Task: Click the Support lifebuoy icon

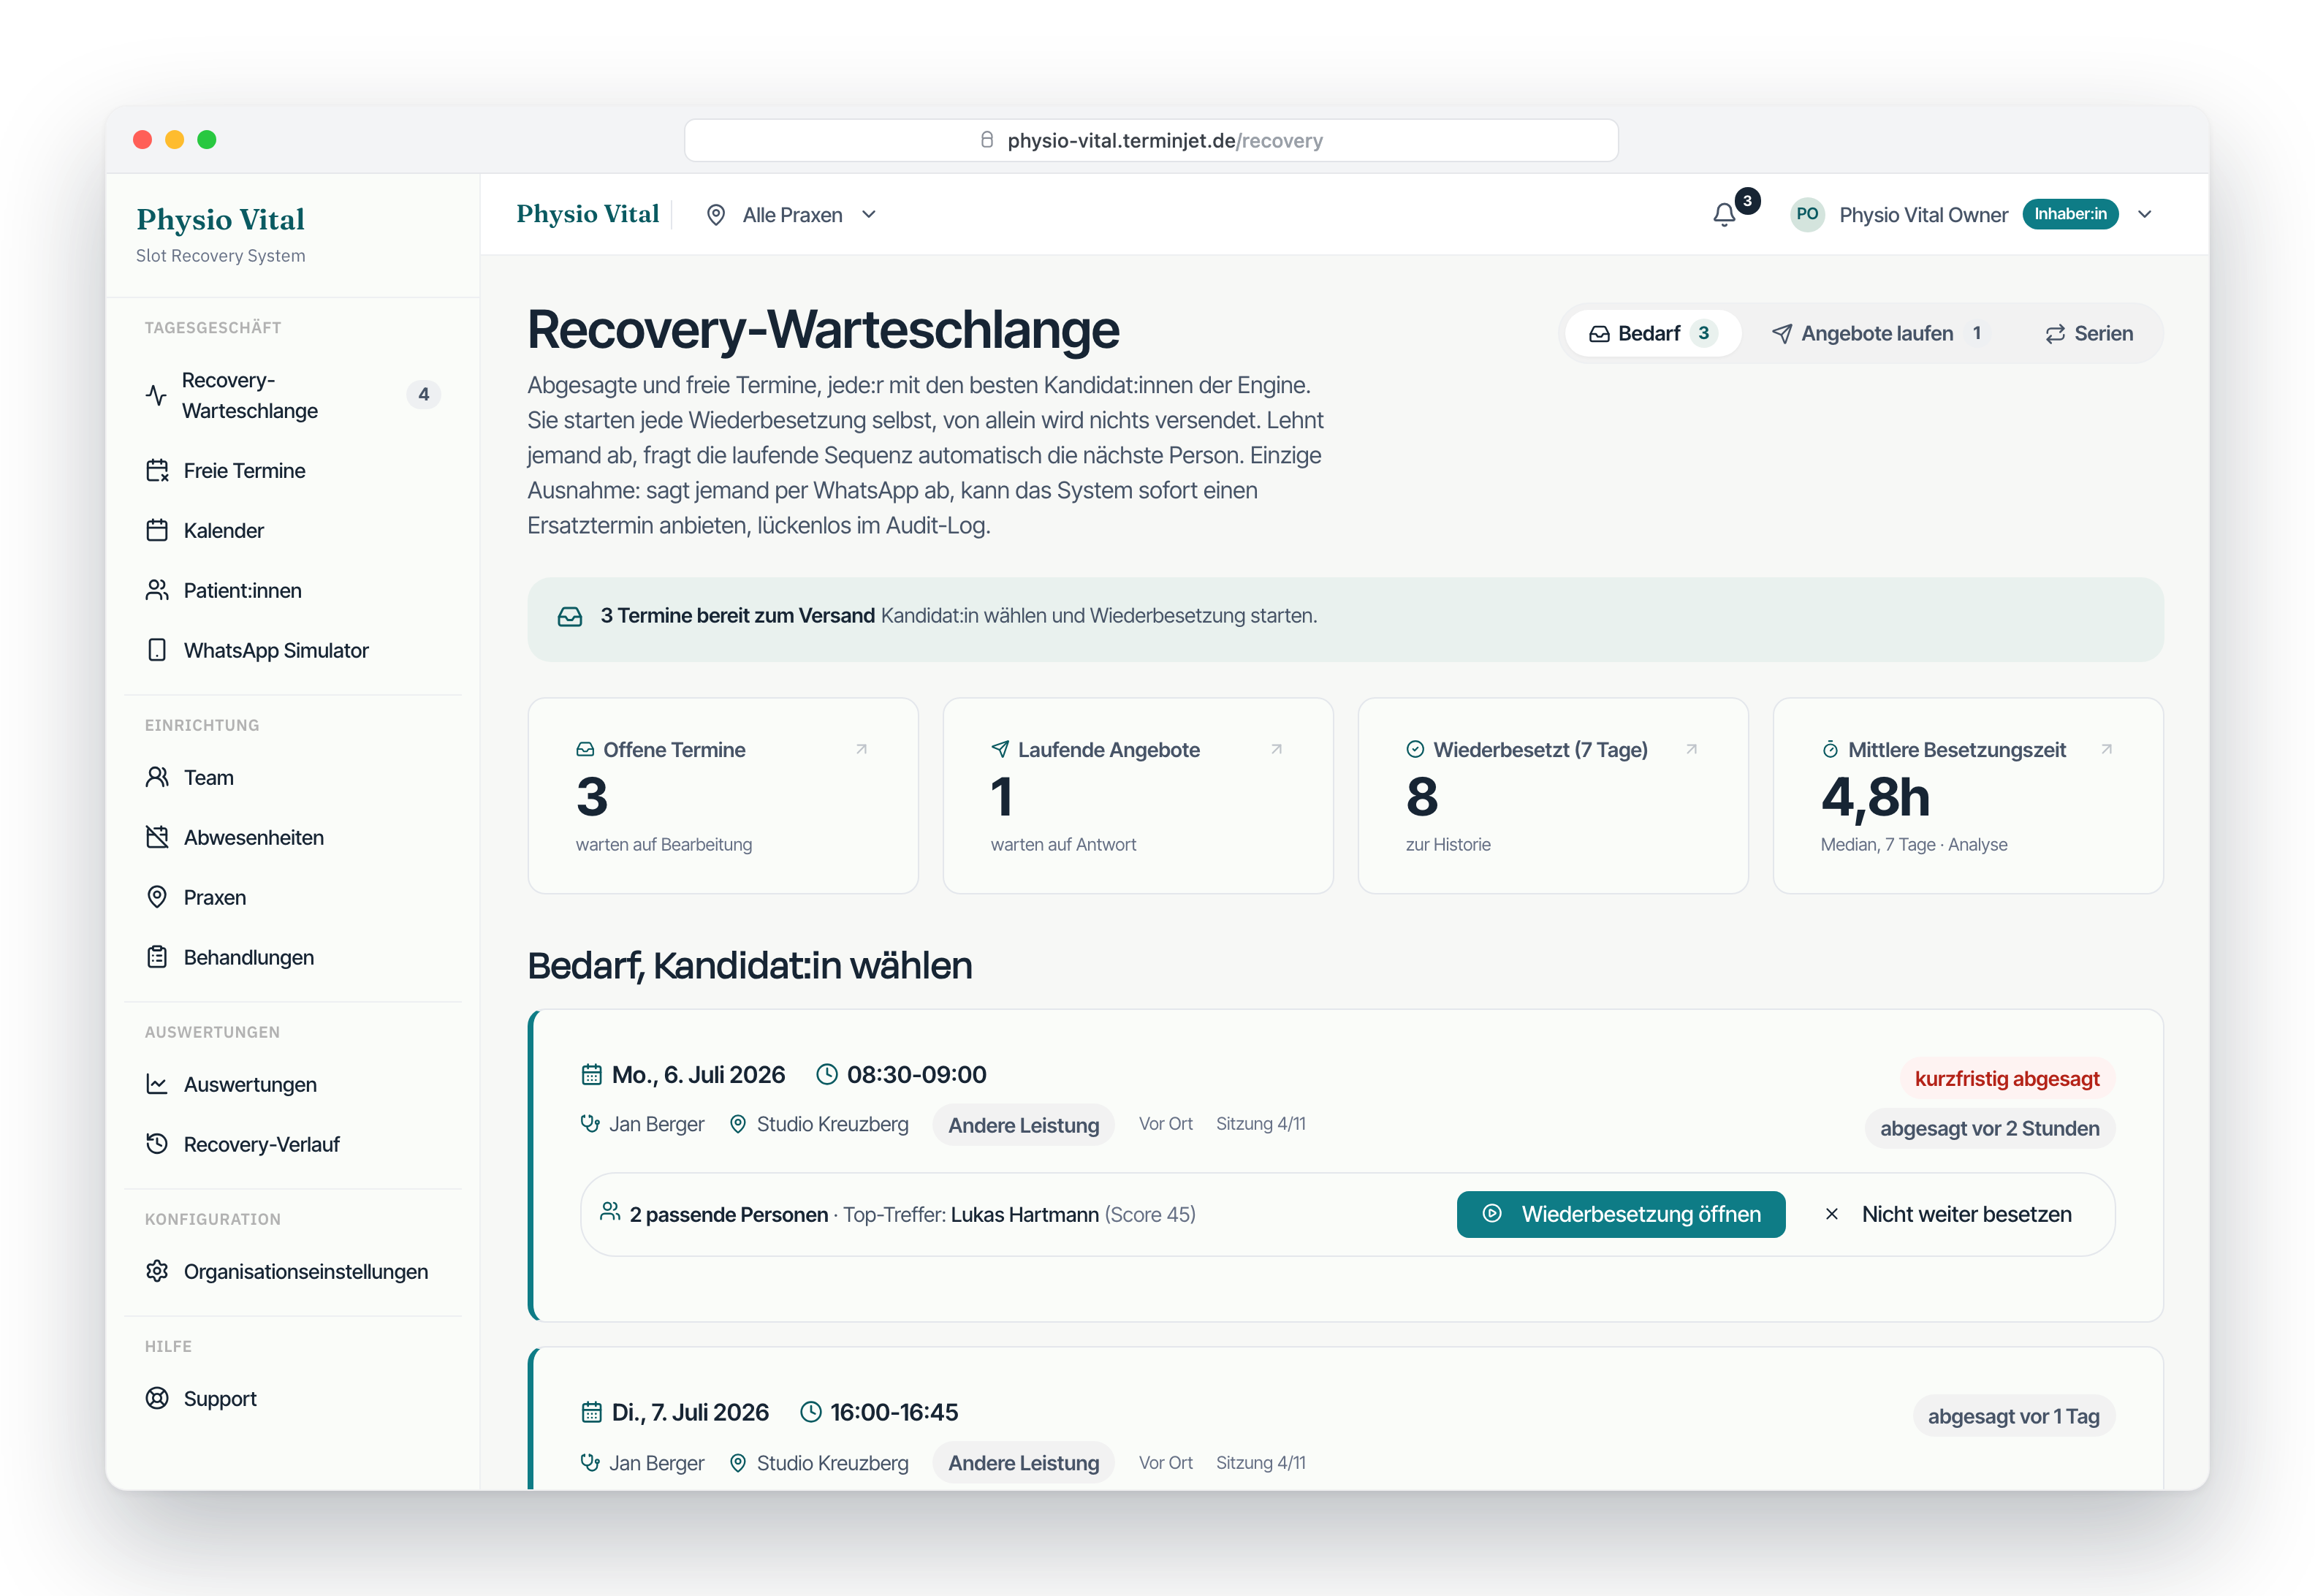Action: [157, 1398]
